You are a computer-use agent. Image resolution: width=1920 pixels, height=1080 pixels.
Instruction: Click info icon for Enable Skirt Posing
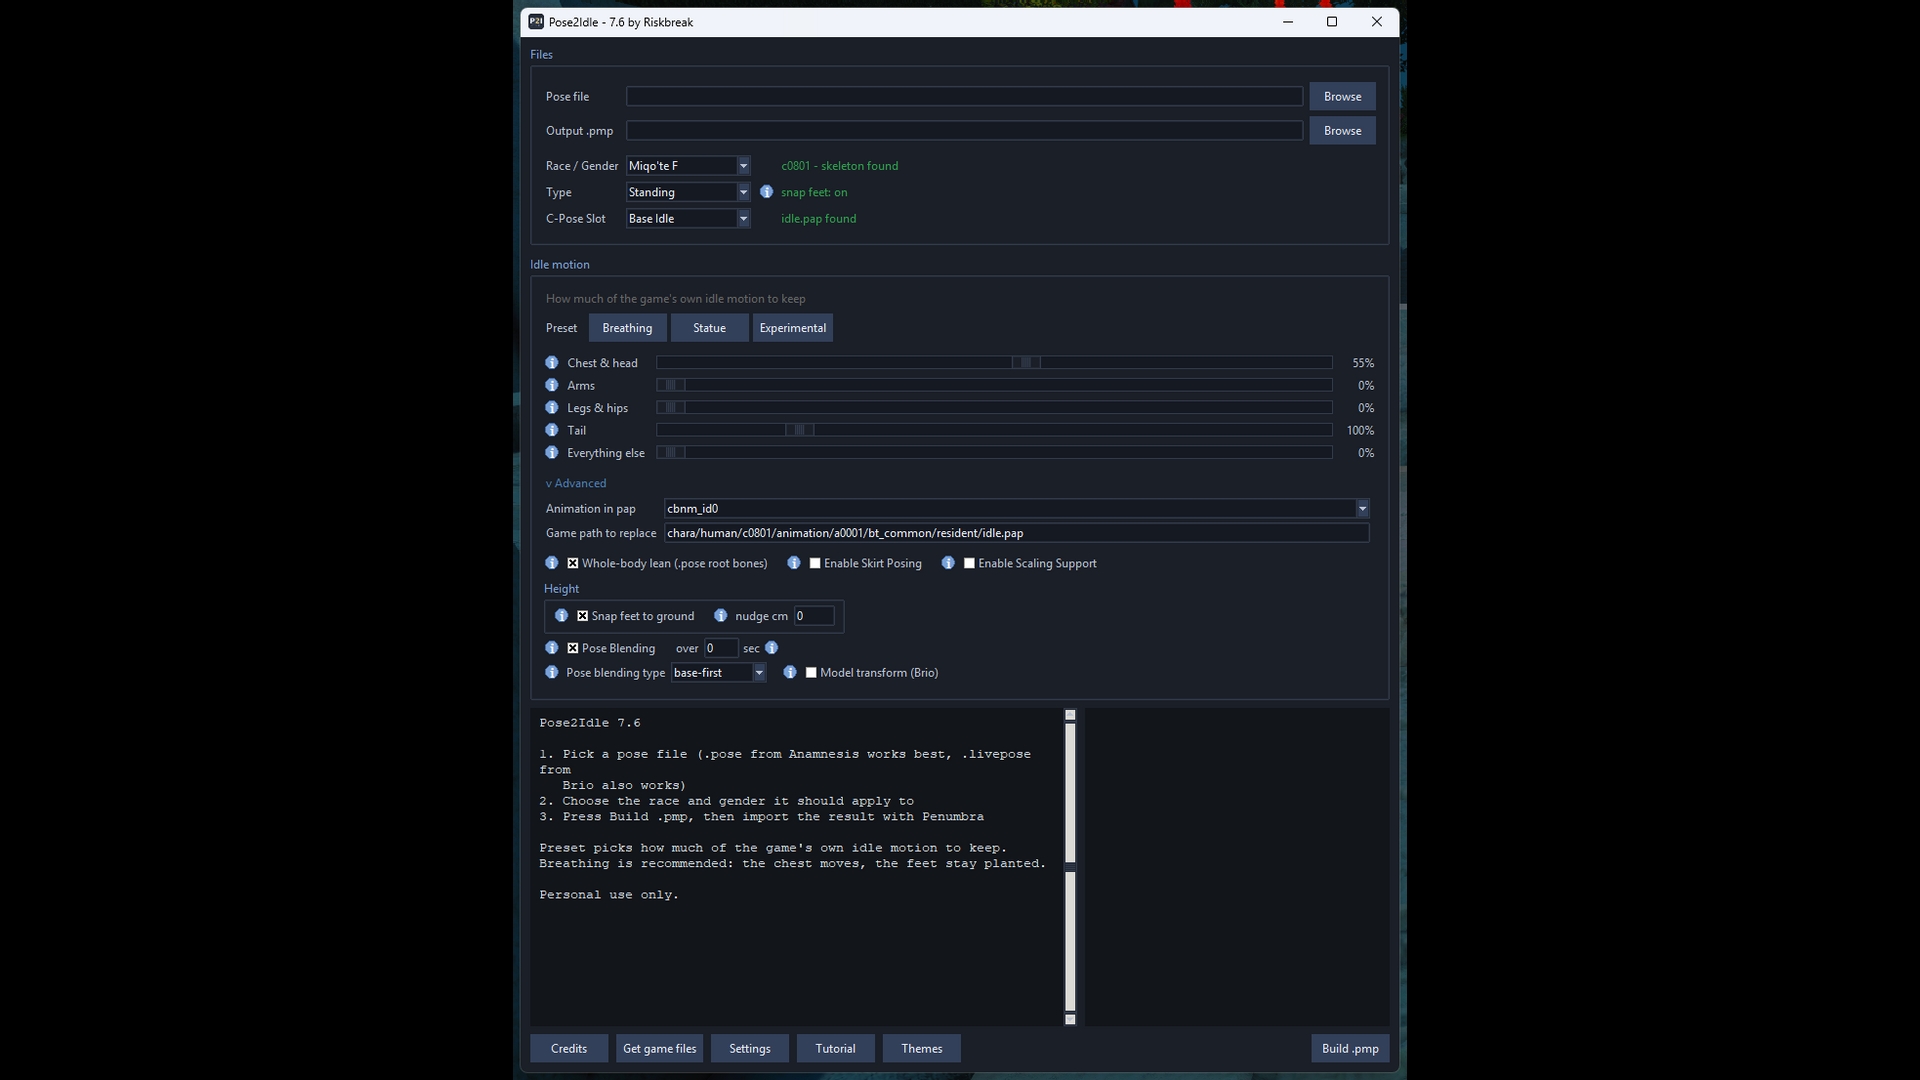pos(794,563)
